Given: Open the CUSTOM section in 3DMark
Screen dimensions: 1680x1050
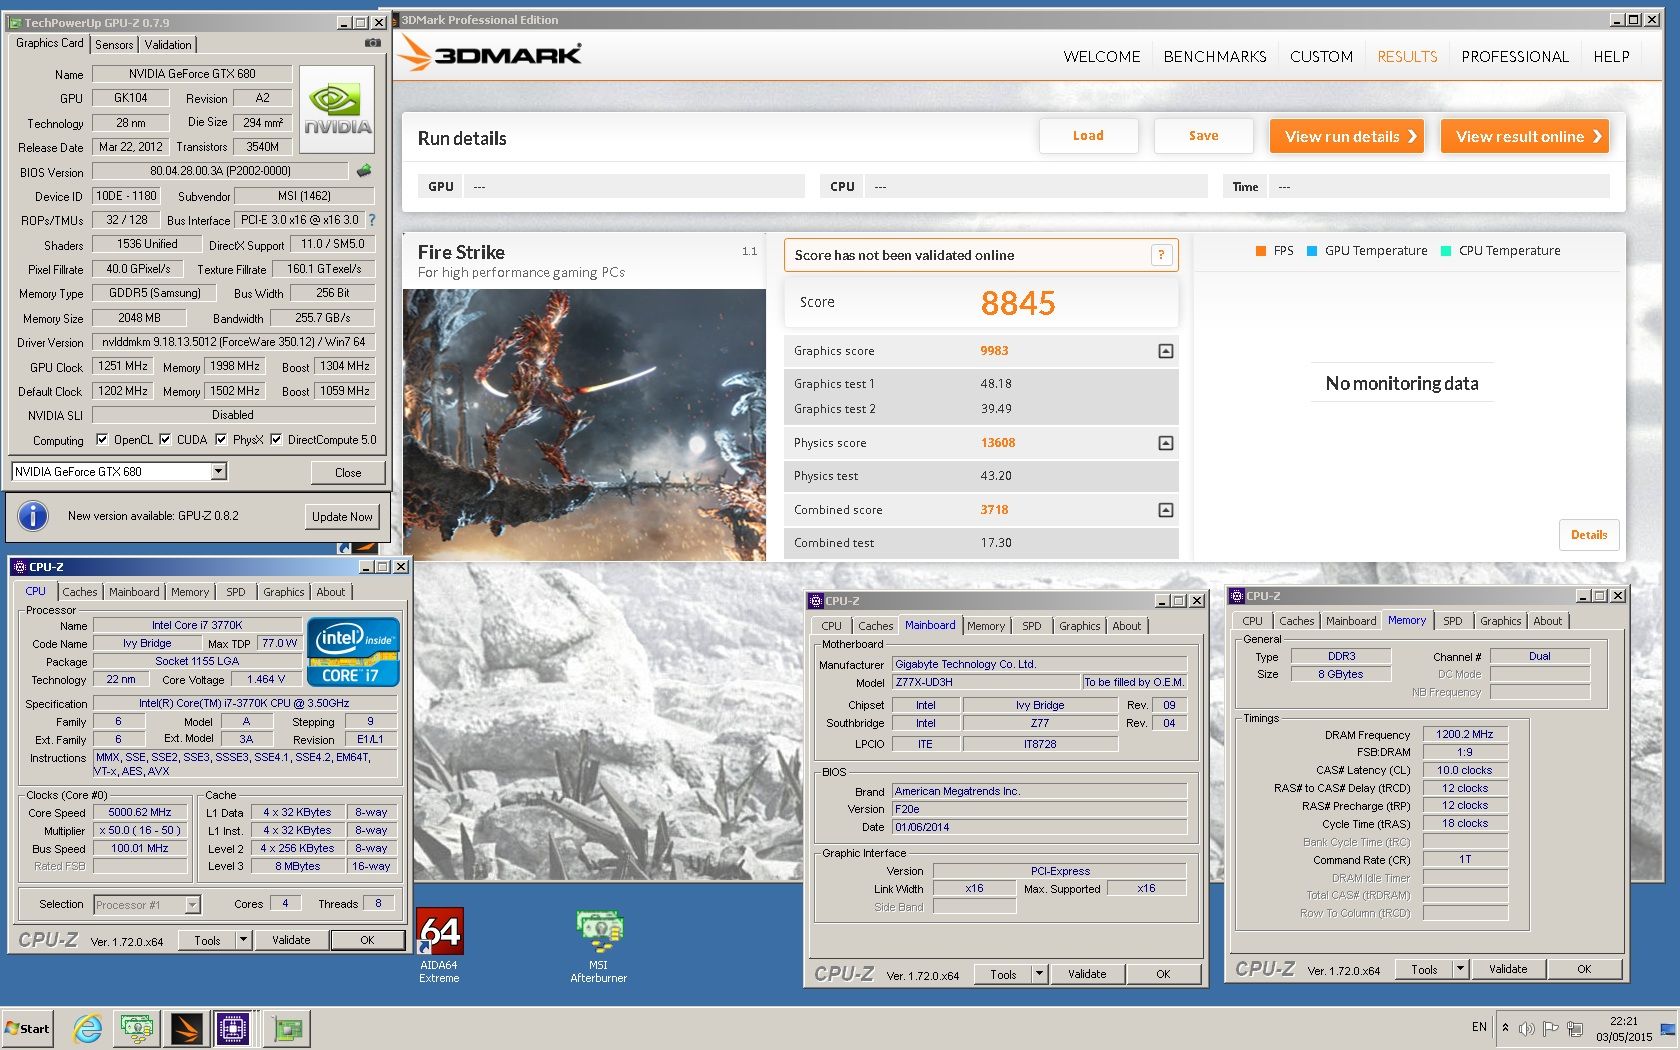Looking at the screenshot, I should [1321, 57].
